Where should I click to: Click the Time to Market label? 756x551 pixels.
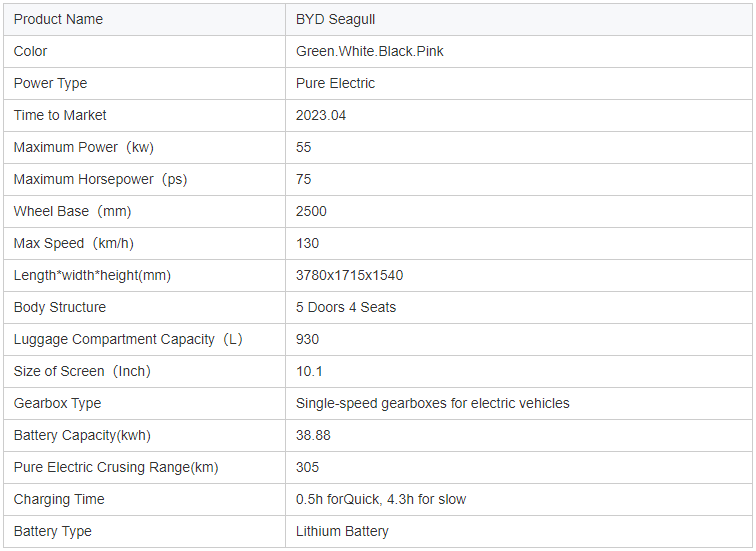point(60,115)
